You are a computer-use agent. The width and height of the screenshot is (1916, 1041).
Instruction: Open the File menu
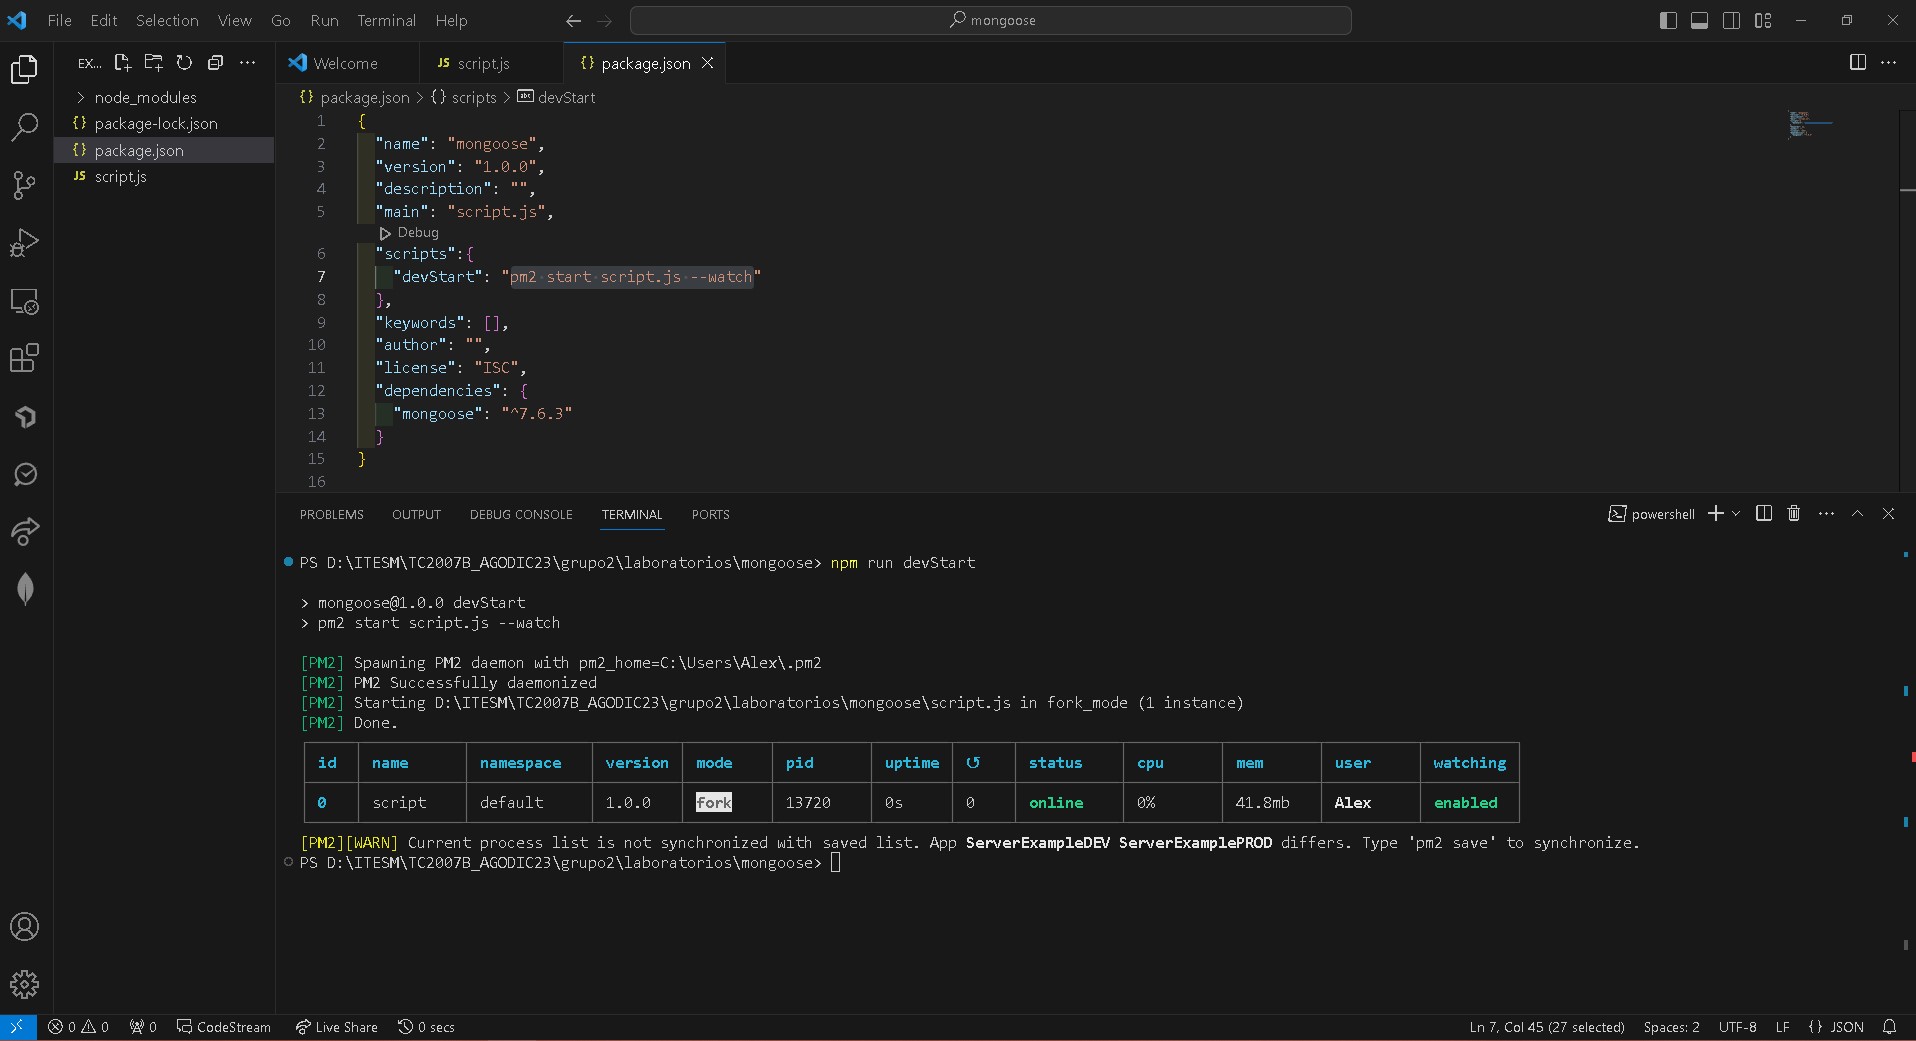[x=60, y=20]
